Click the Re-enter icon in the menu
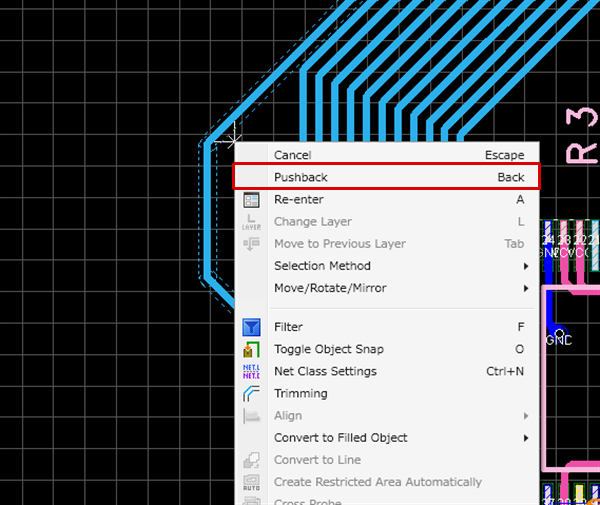This screenshot has height=505, width=600. pyautogui.click(x=252, y=200)
